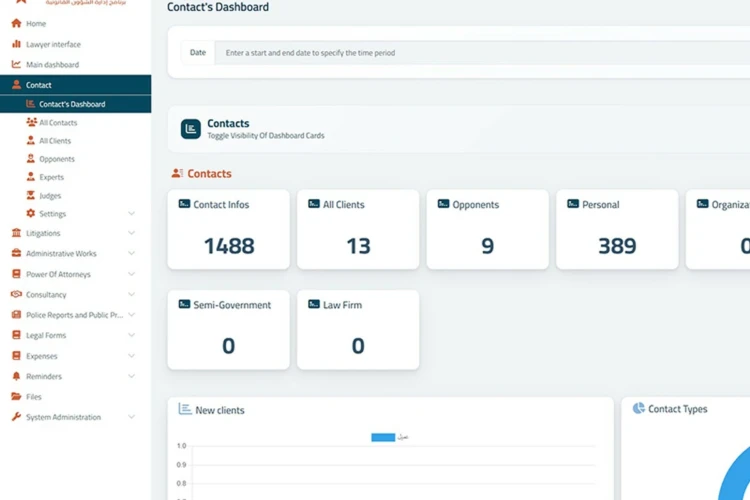This screenshot has width=750, height=500.
Task: Click the Experts person icon
Action: click(31, 177)
